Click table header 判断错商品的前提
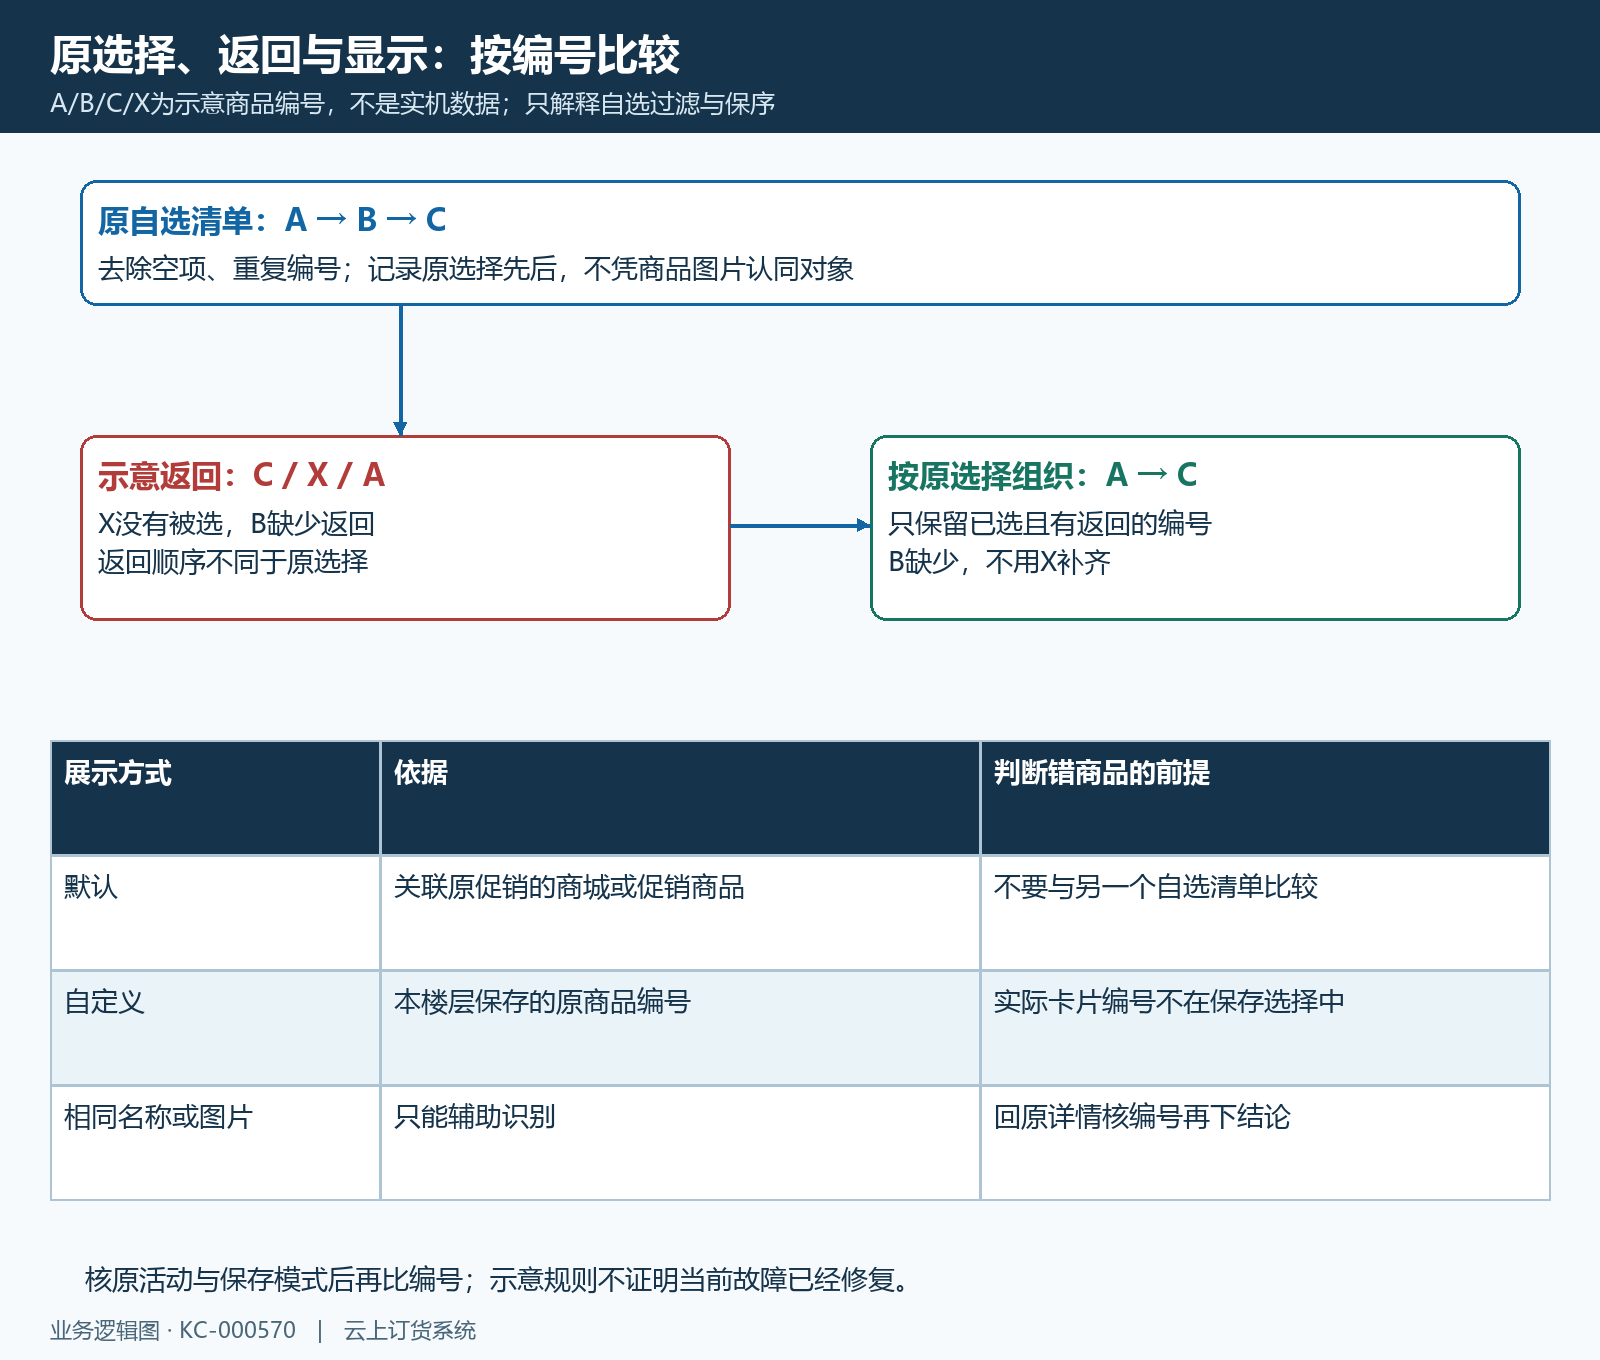This screenshot has height=1360, width=1600. pos(1265,798)
